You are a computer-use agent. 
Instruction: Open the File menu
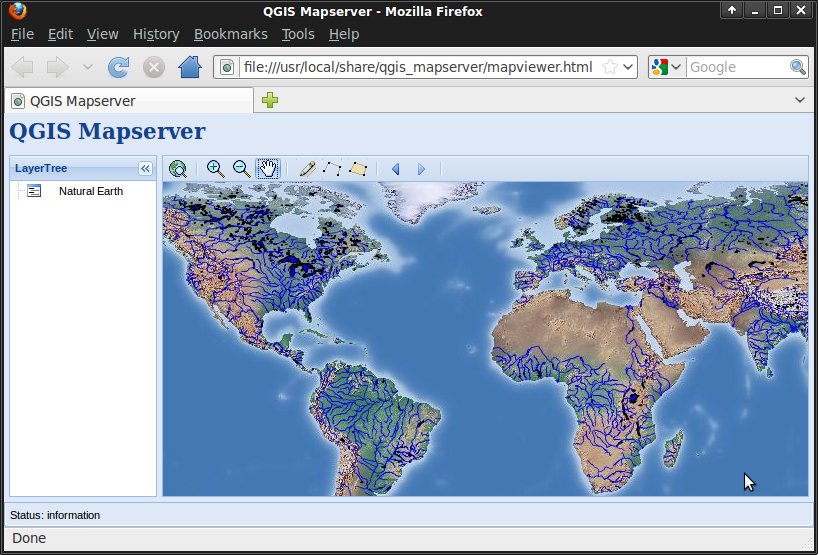click(x=22, y=34)
